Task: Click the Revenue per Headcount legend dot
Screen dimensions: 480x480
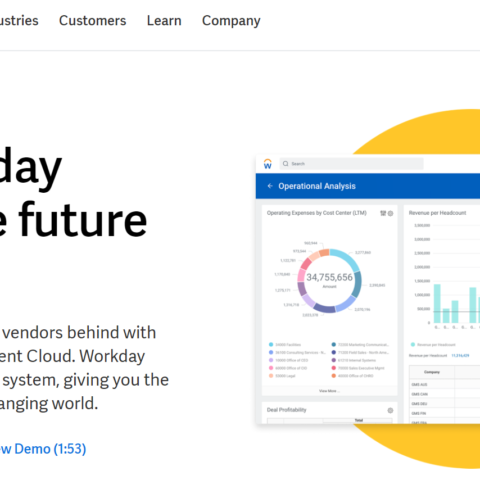Action: [413, 344]
